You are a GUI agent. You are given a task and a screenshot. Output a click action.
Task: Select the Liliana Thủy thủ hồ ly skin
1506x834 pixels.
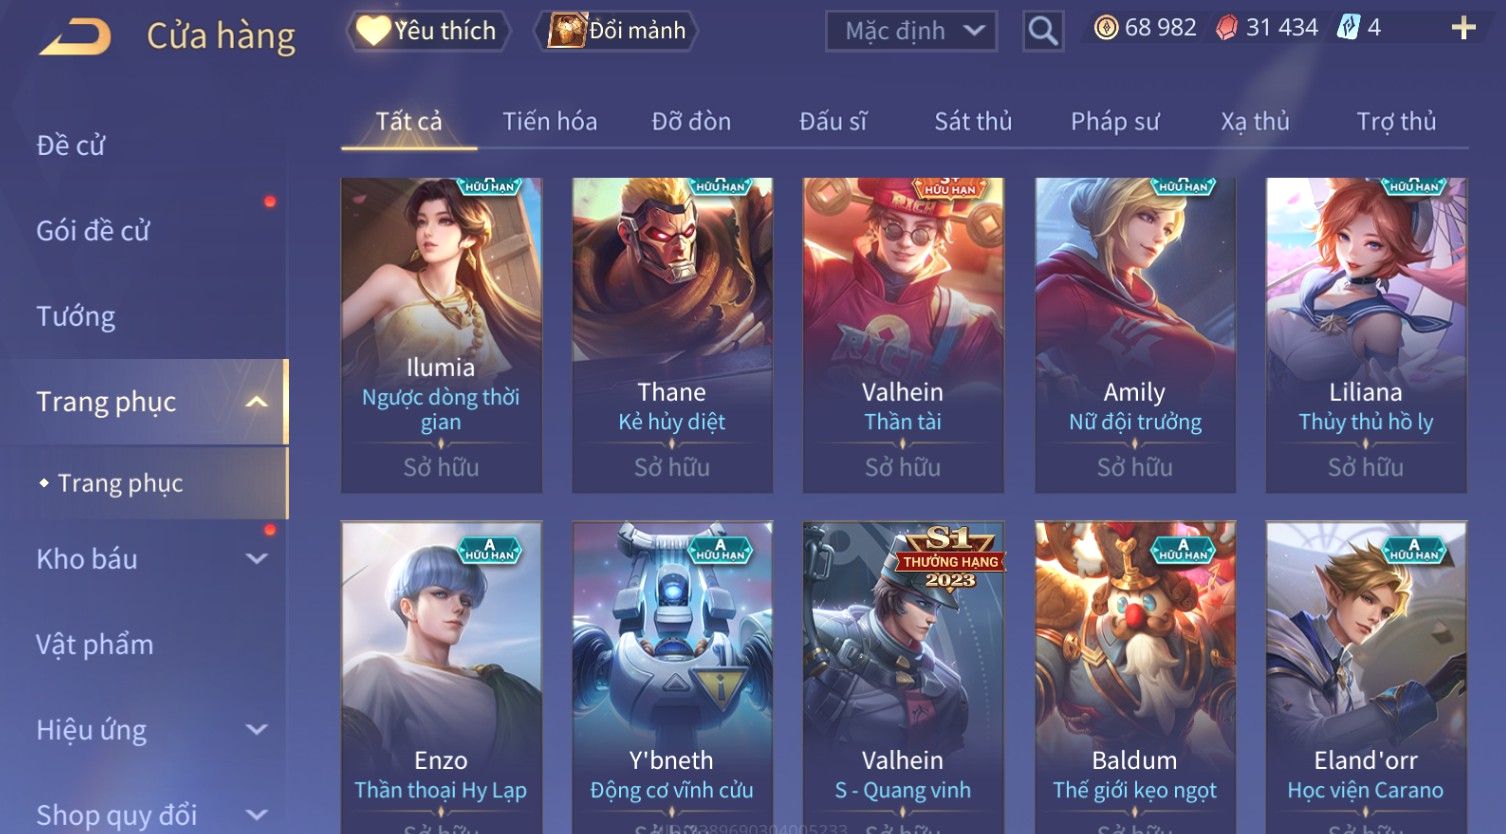pos(1366,335)
